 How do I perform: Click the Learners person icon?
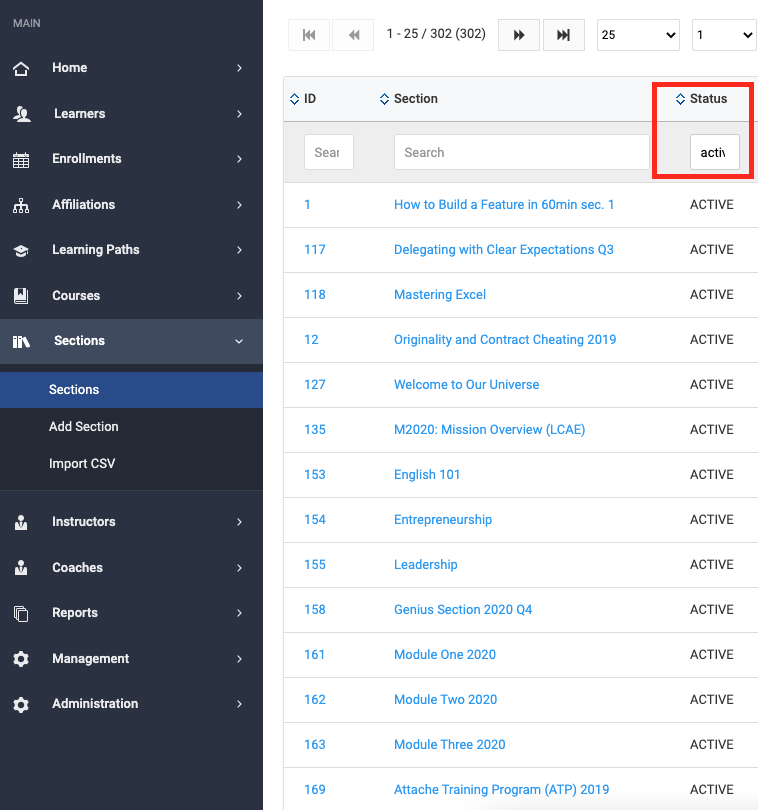(x=21, y=114)
